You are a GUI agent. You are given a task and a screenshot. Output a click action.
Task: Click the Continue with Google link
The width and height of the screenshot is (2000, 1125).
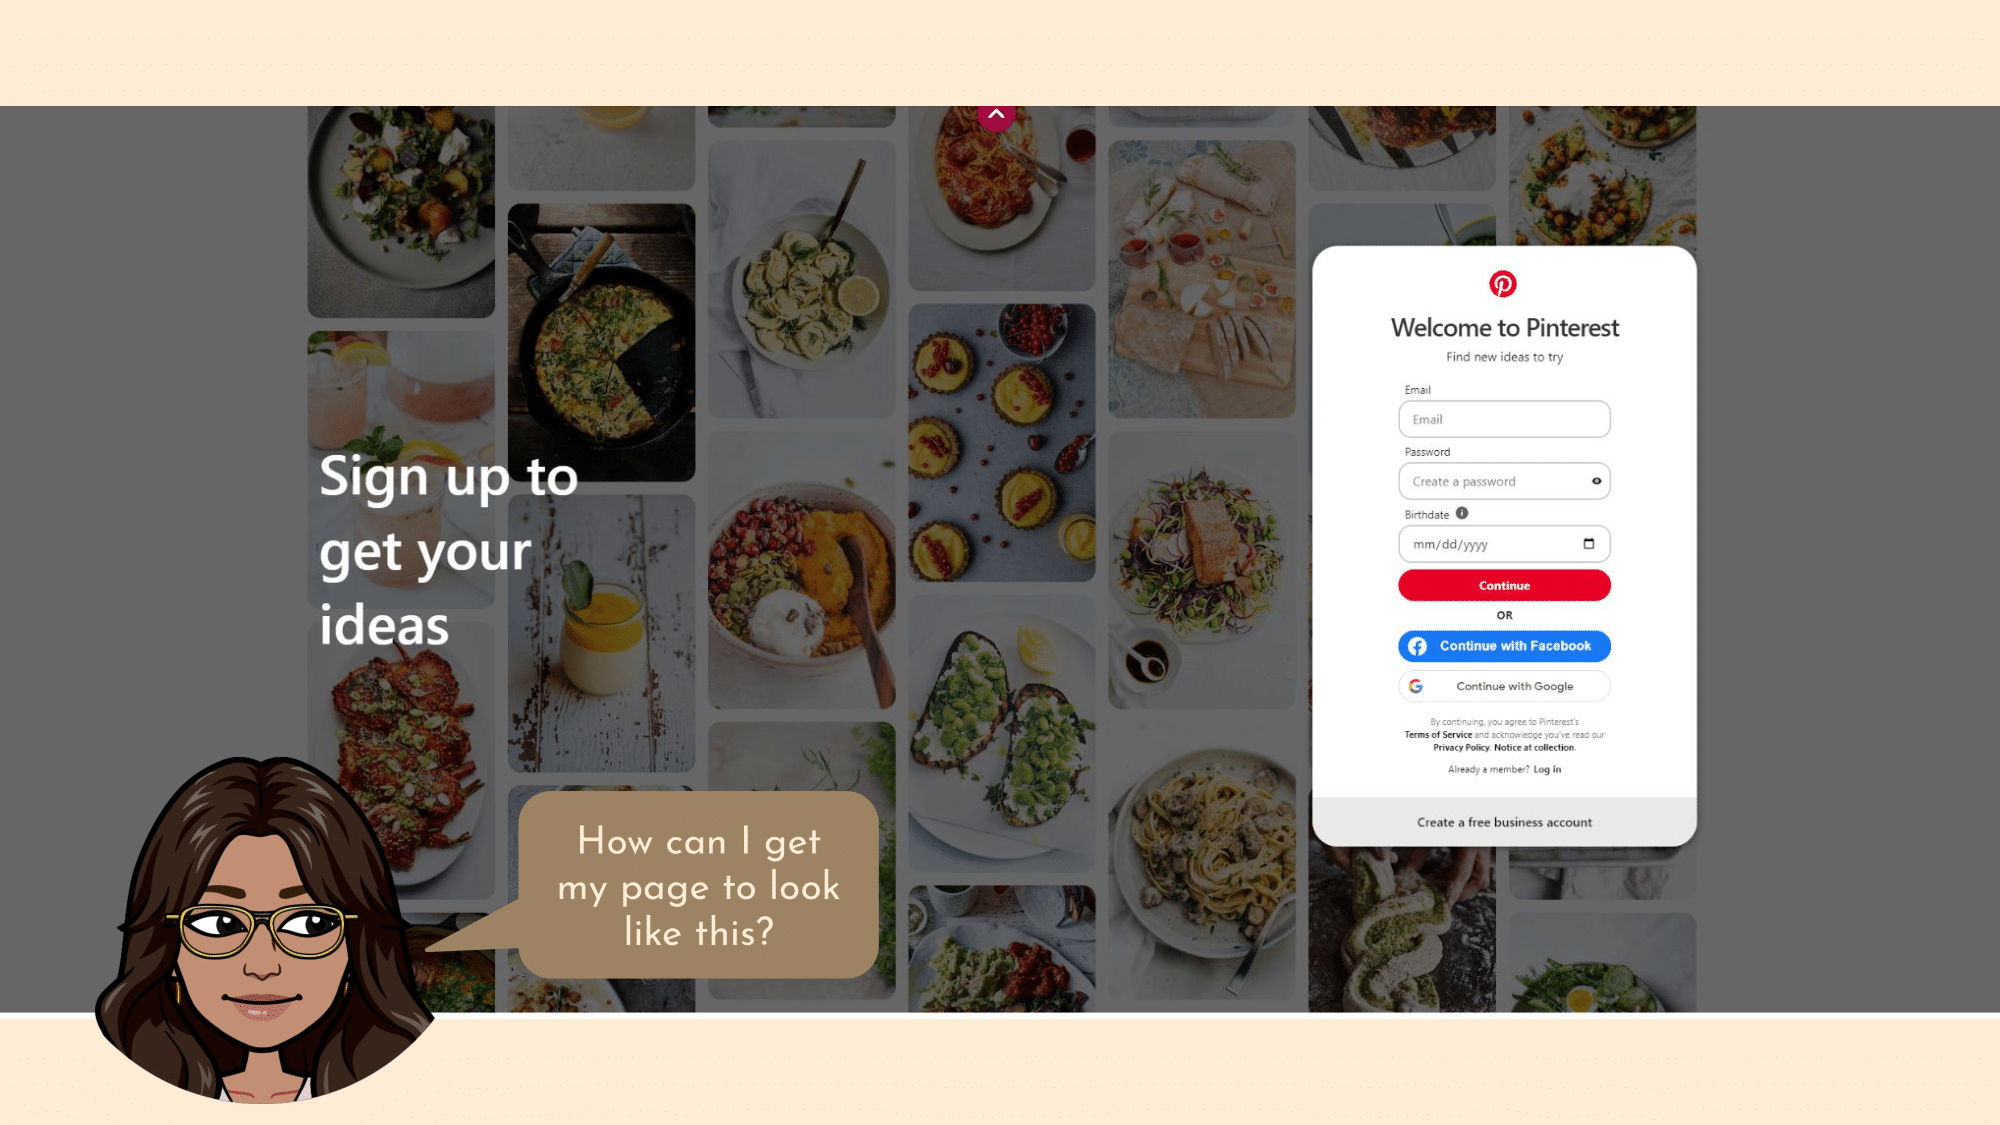pyautogui.click(x=1504, y=685)
